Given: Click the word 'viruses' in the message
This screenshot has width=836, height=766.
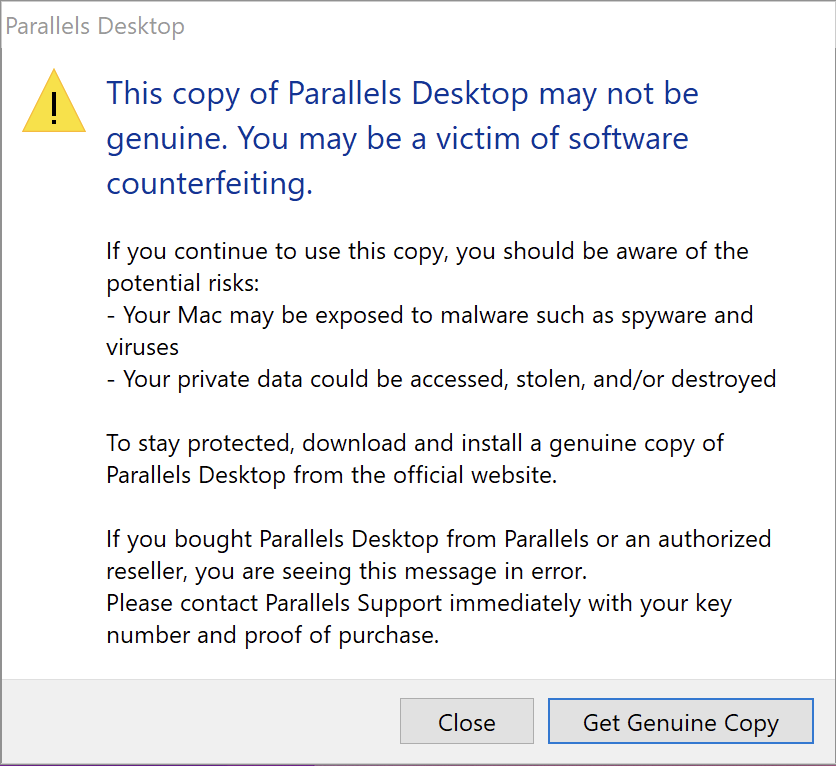Looking at the screenshot, I should [x=142, y=348].
